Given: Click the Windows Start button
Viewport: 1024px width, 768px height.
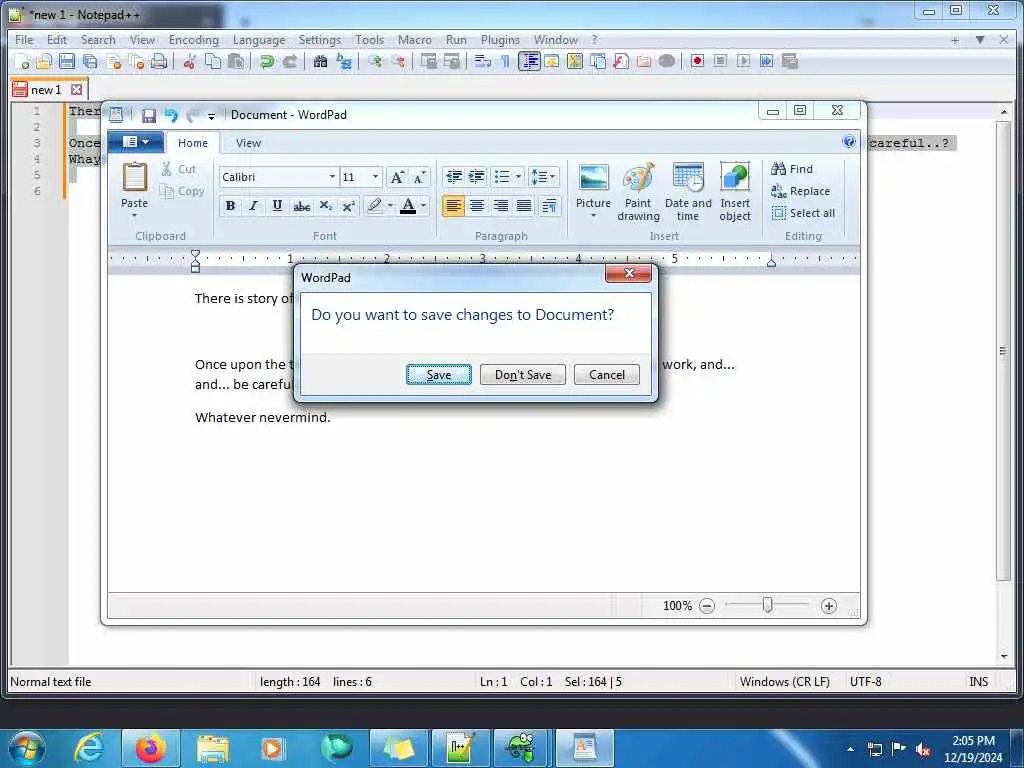Looking at the screenshot, I should click(27, 748).
